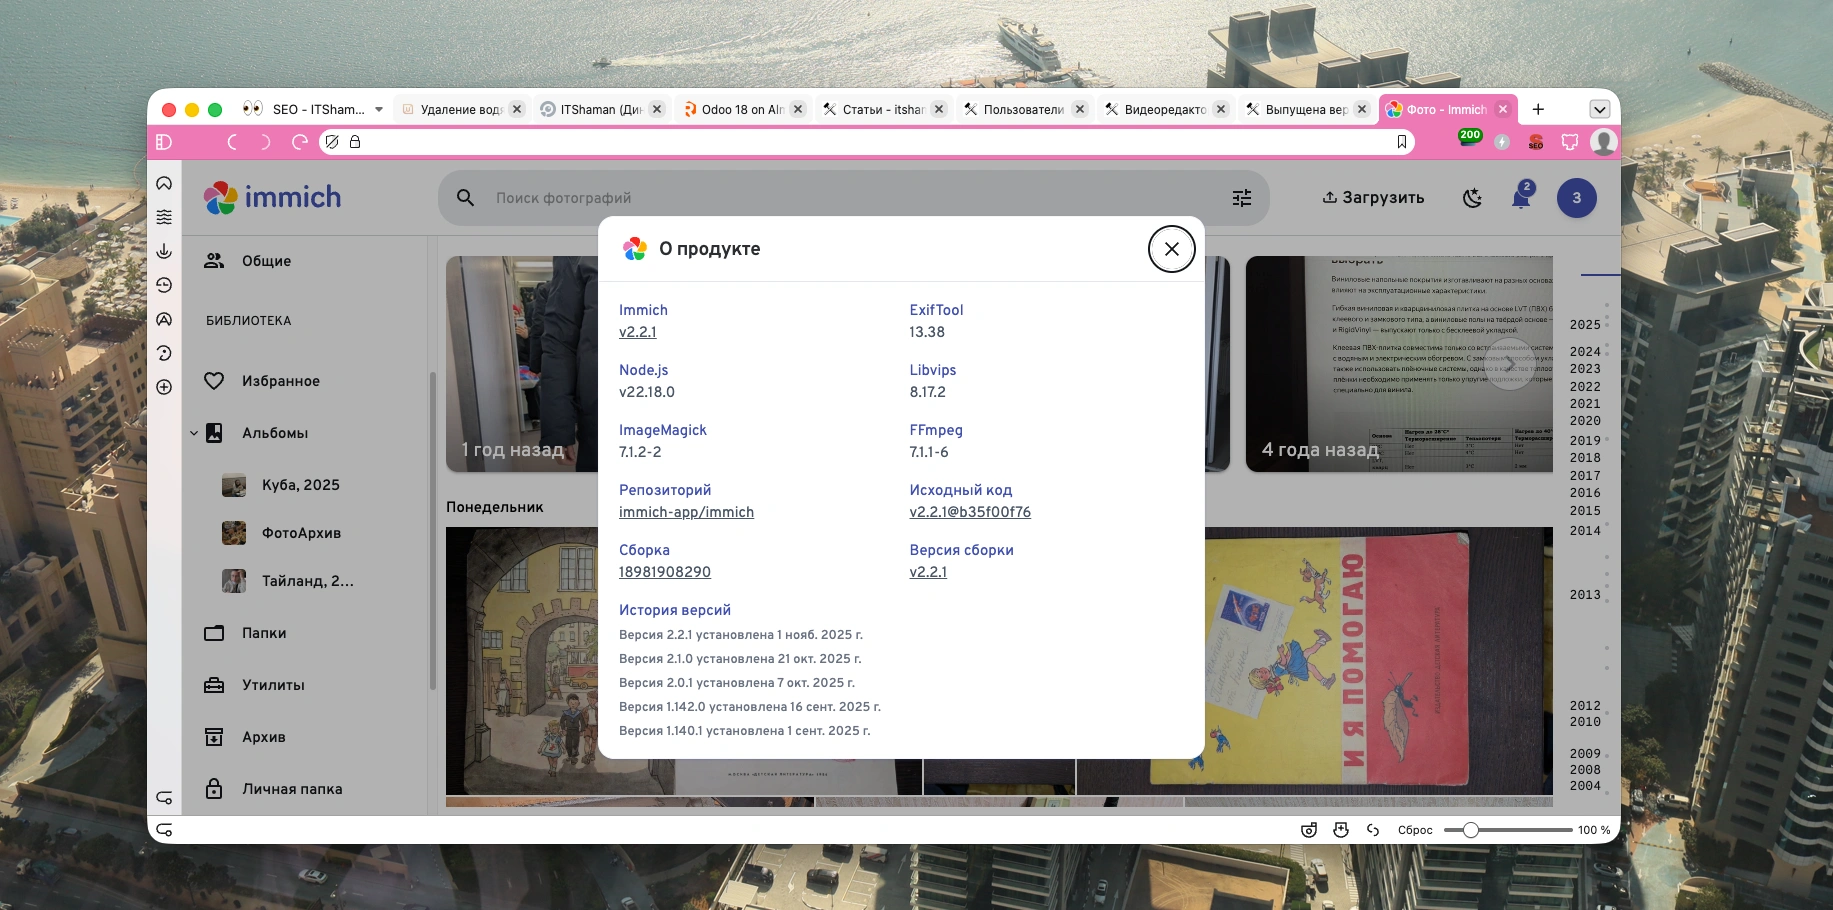Expand the SEO - ITSham tab group dropdown
The width and height of the screenshot is (1833, 910).
pyautogui.click(x=379, y=109)
